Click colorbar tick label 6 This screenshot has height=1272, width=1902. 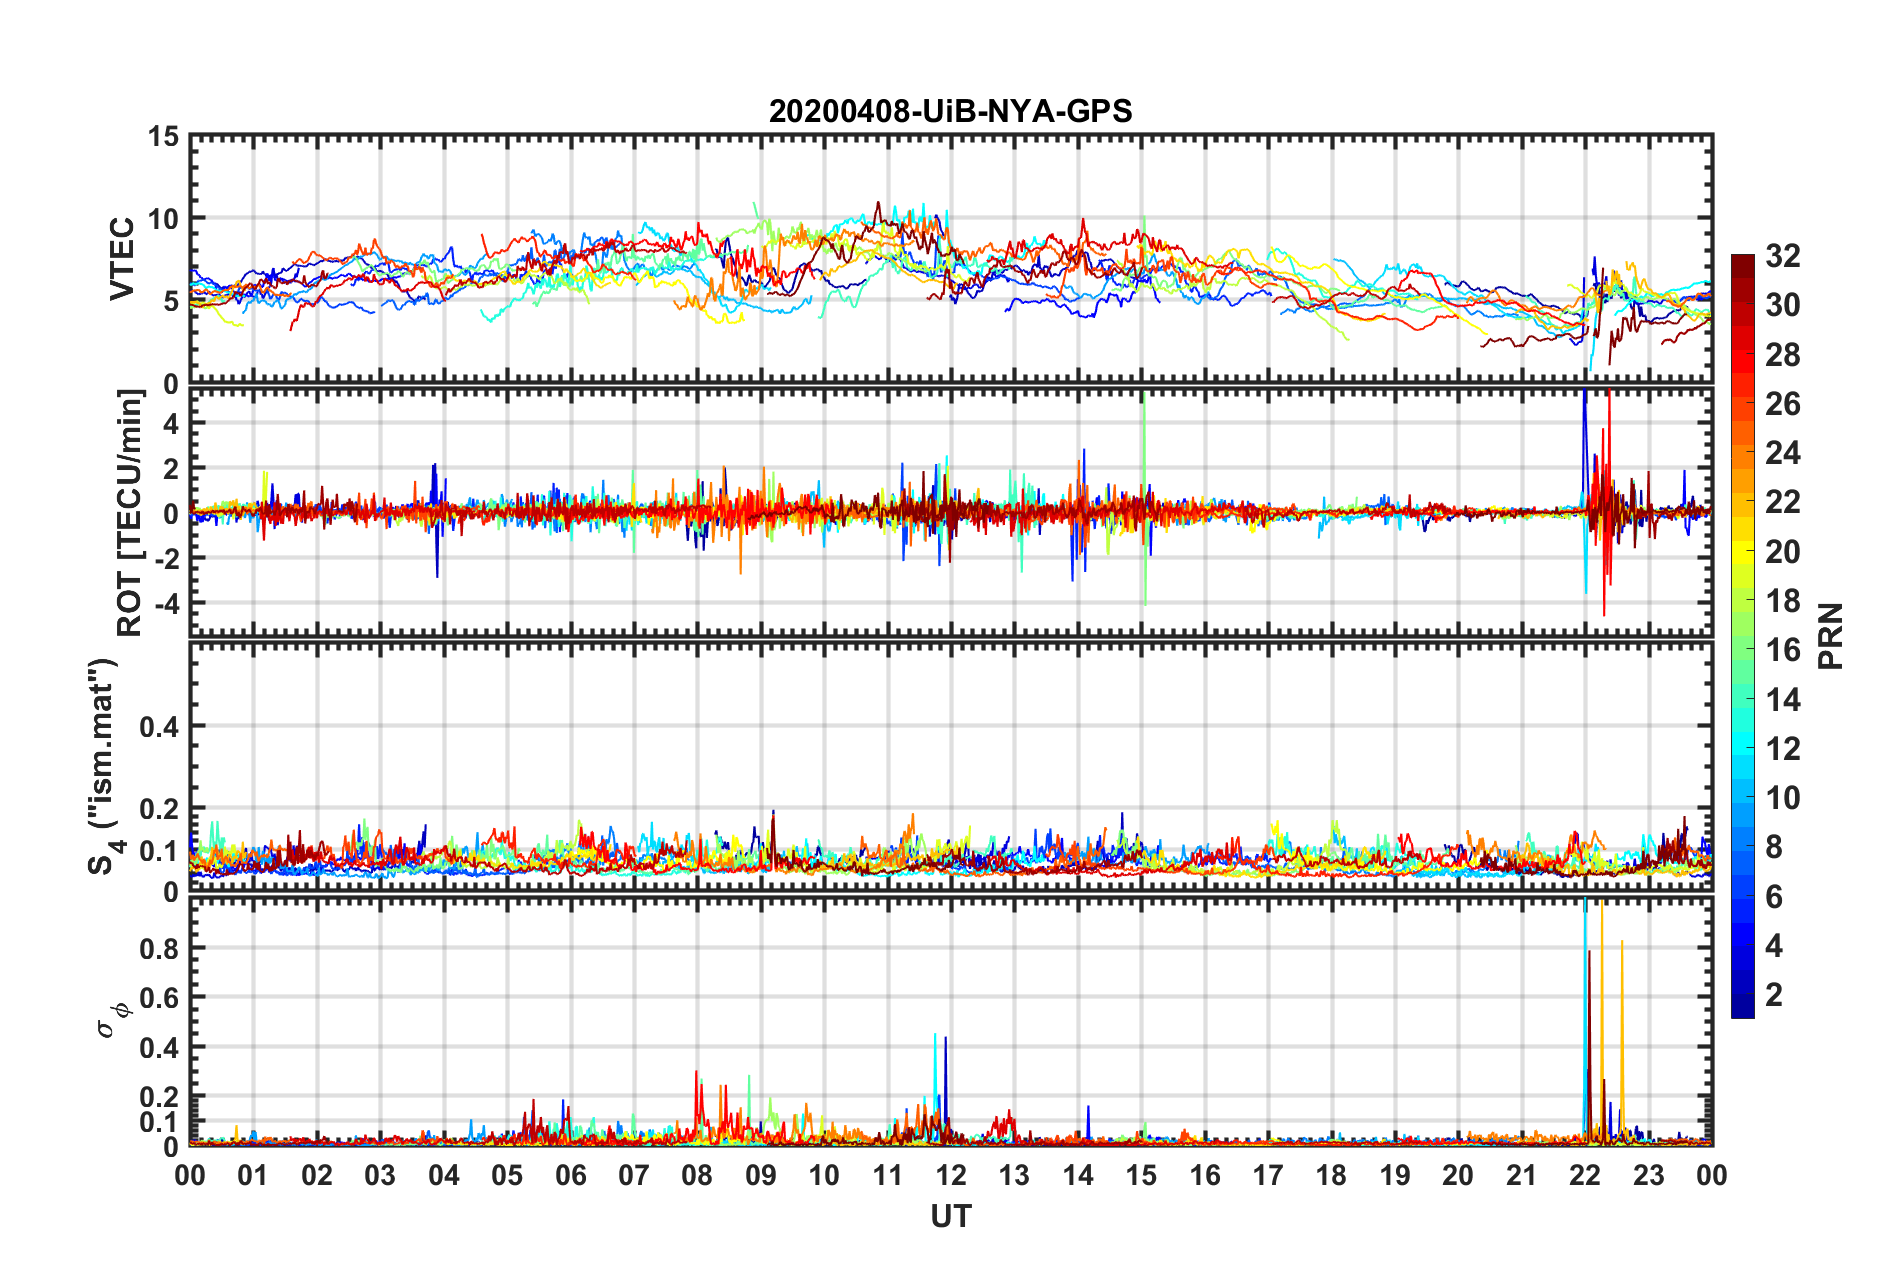tap(1773, 897)
